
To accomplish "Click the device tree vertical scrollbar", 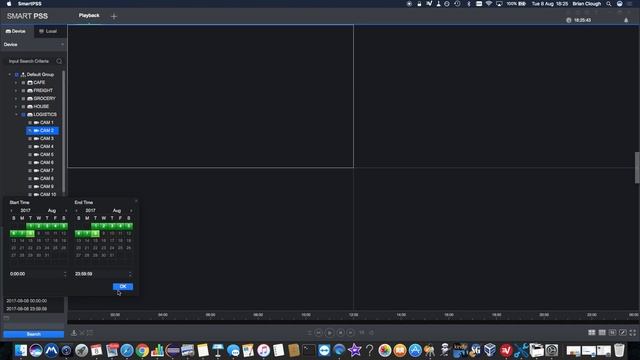I will 64,133.
